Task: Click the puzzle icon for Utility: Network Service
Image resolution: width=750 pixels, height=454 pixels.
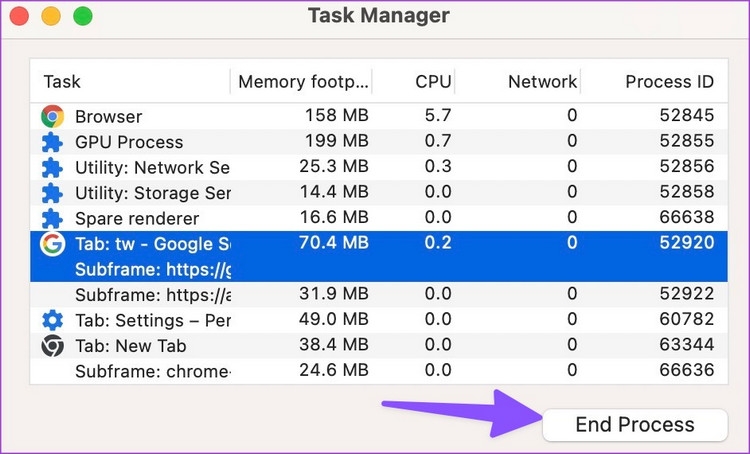Action: [52, 168]
